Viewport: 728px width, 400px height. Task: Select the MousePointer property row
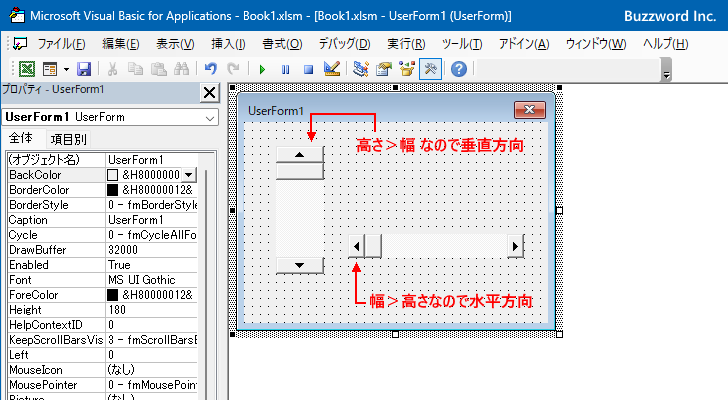coord(103,385)
